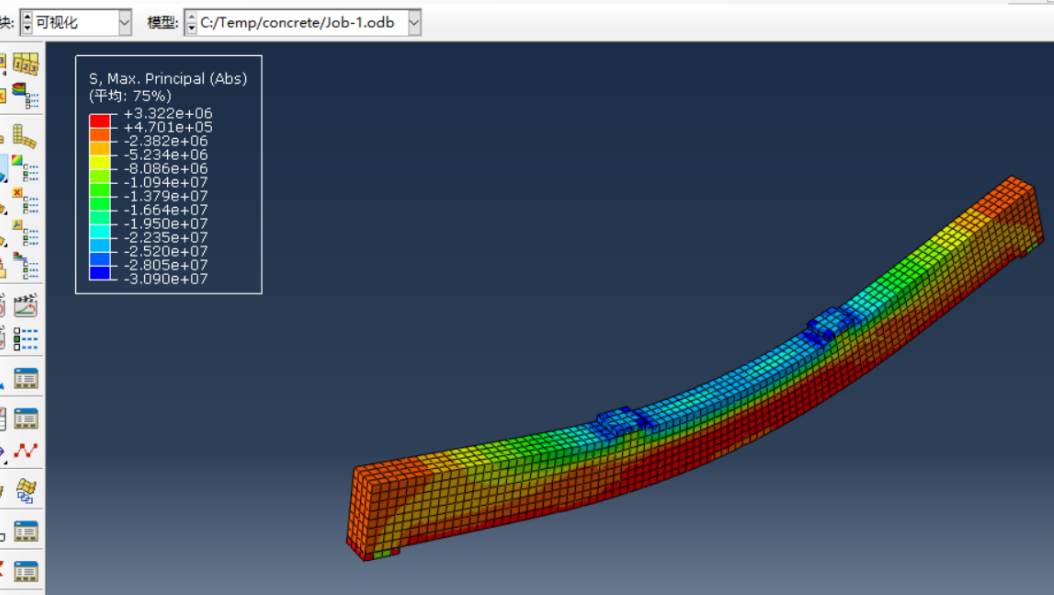This screenshot has height=595, width=1054.
Task: Click the red zigzag XY Data Manager icon
Action: (26, 451)
